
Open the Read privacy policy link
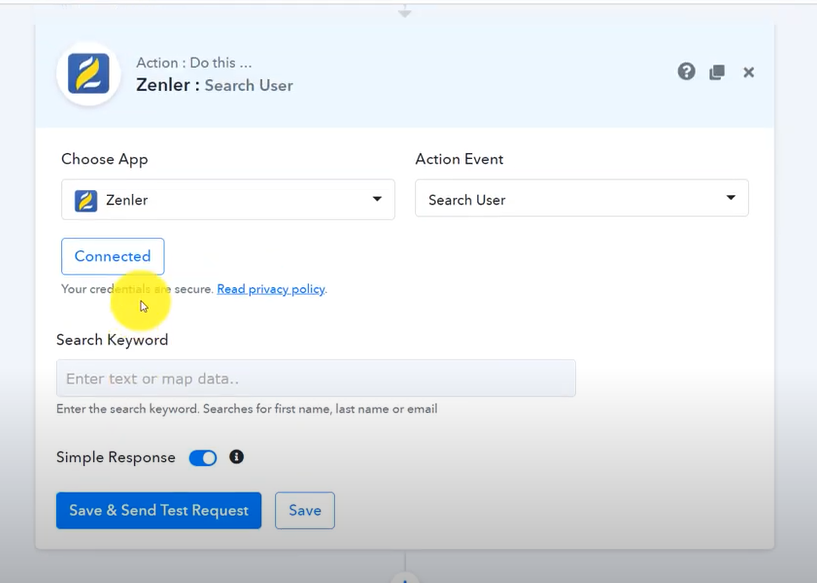(x=271, y=289)
